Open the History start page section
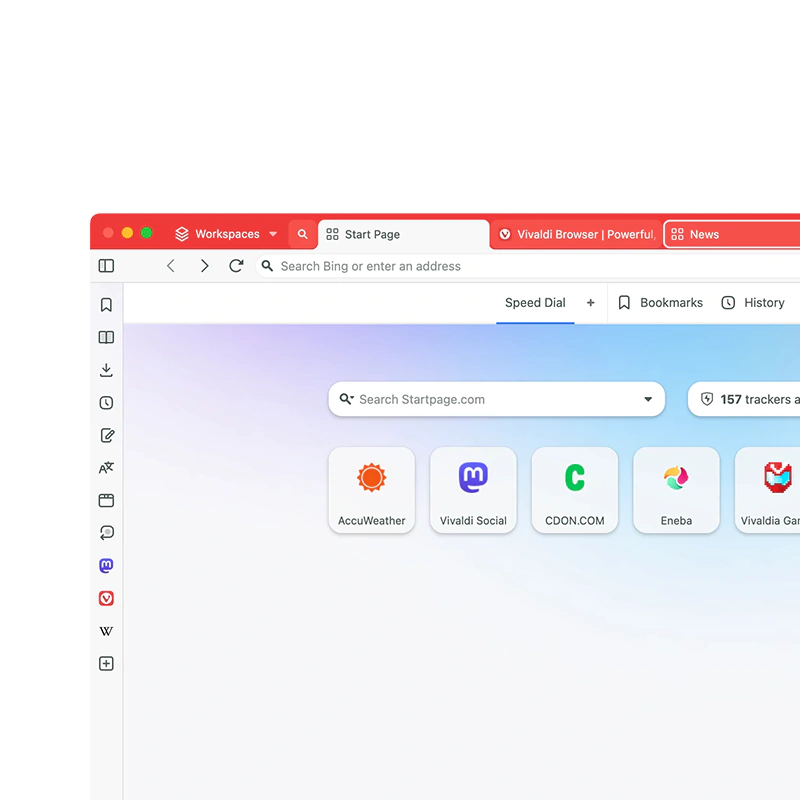This screenshot has height=800, width=800. pyautogui.click(x=753, y=303)
